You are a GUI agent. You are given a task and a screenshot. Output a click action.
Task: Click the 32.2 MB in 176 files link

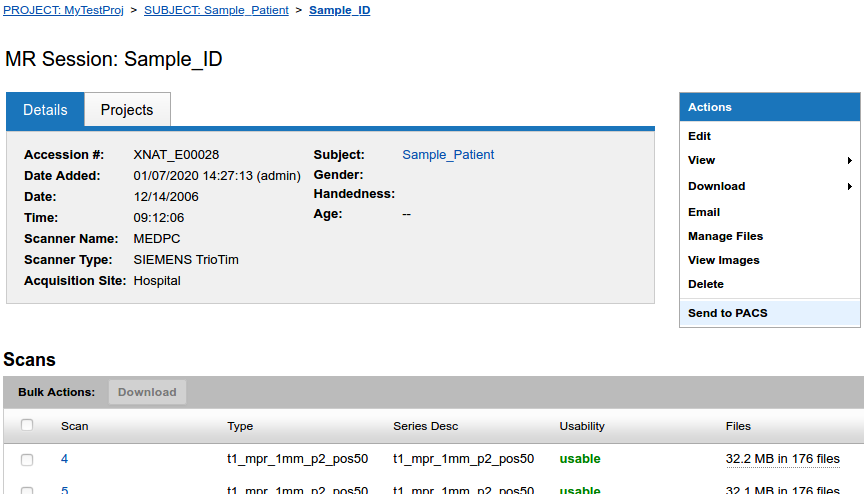click(782, 459)
